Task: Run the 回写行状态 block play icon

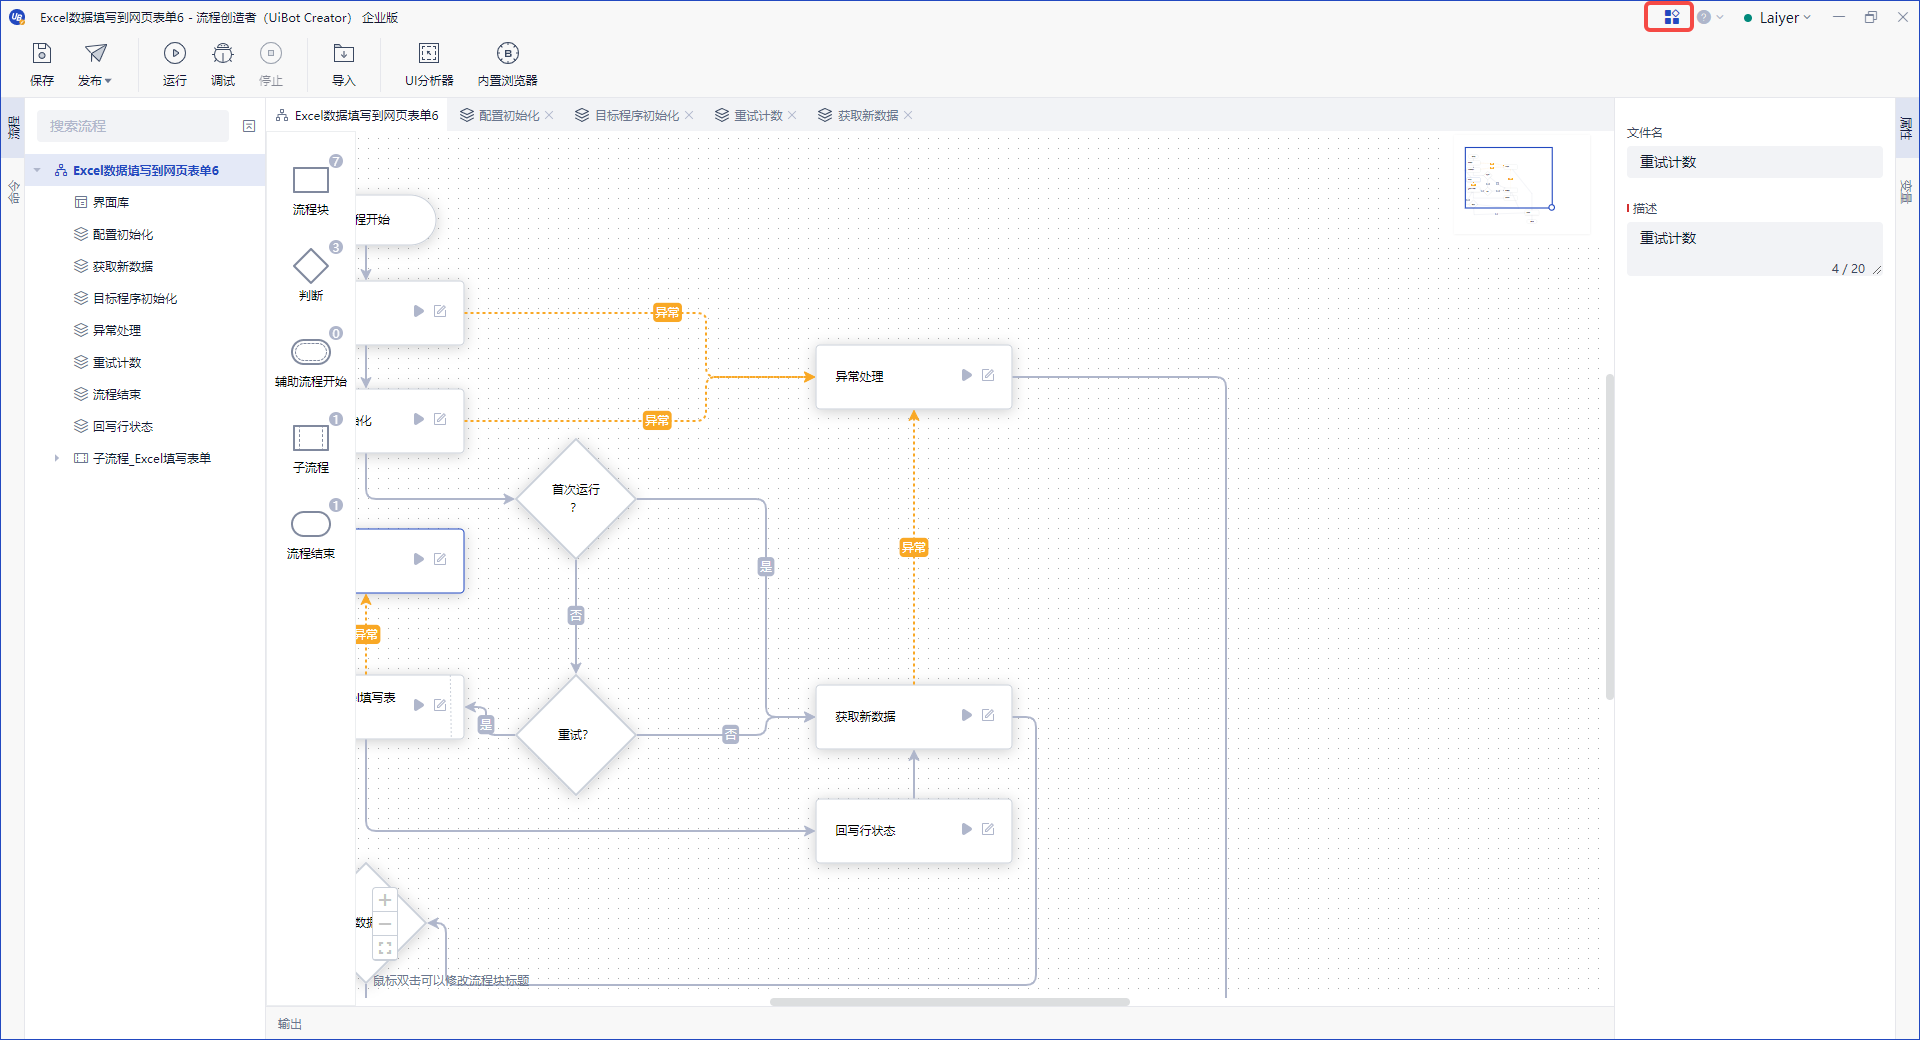Action: [967, 829]
